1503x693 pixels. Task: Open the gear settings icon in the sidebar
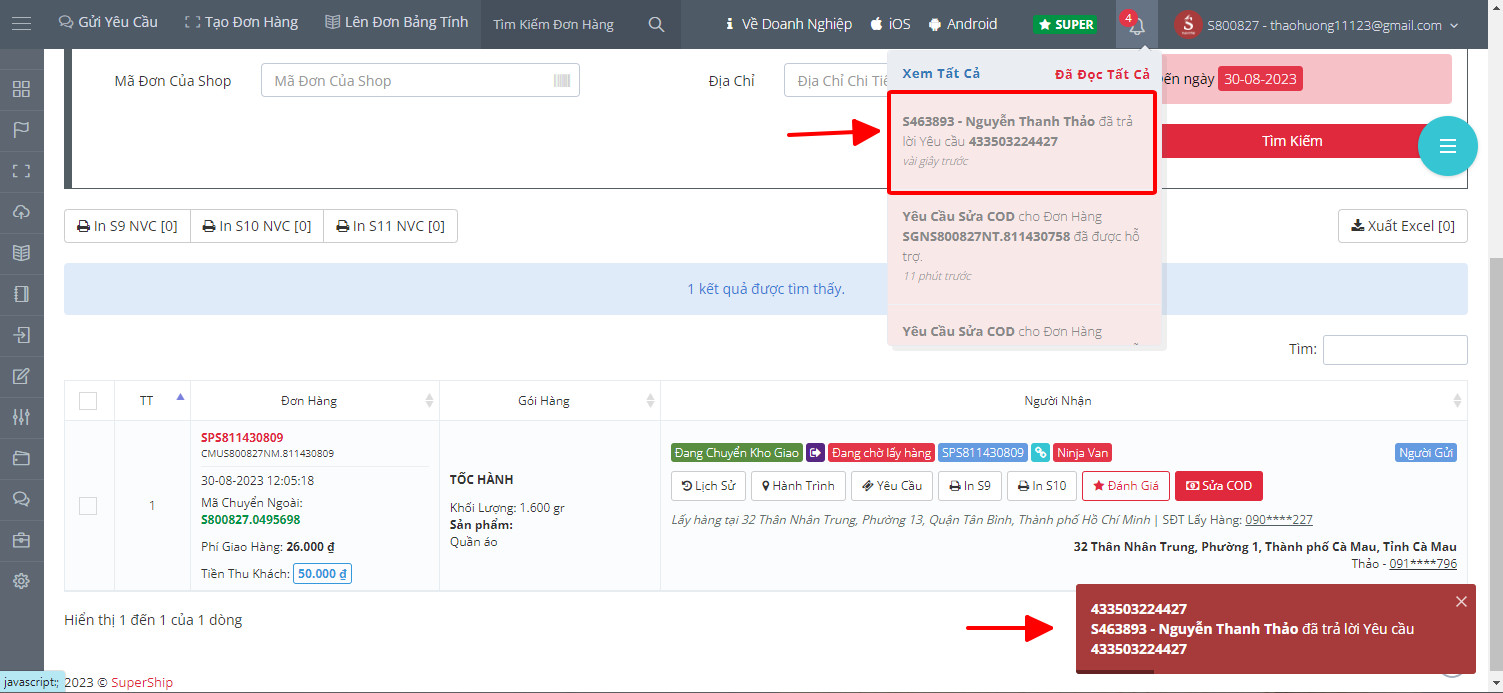pyautogui.click(x=21, y=581)
